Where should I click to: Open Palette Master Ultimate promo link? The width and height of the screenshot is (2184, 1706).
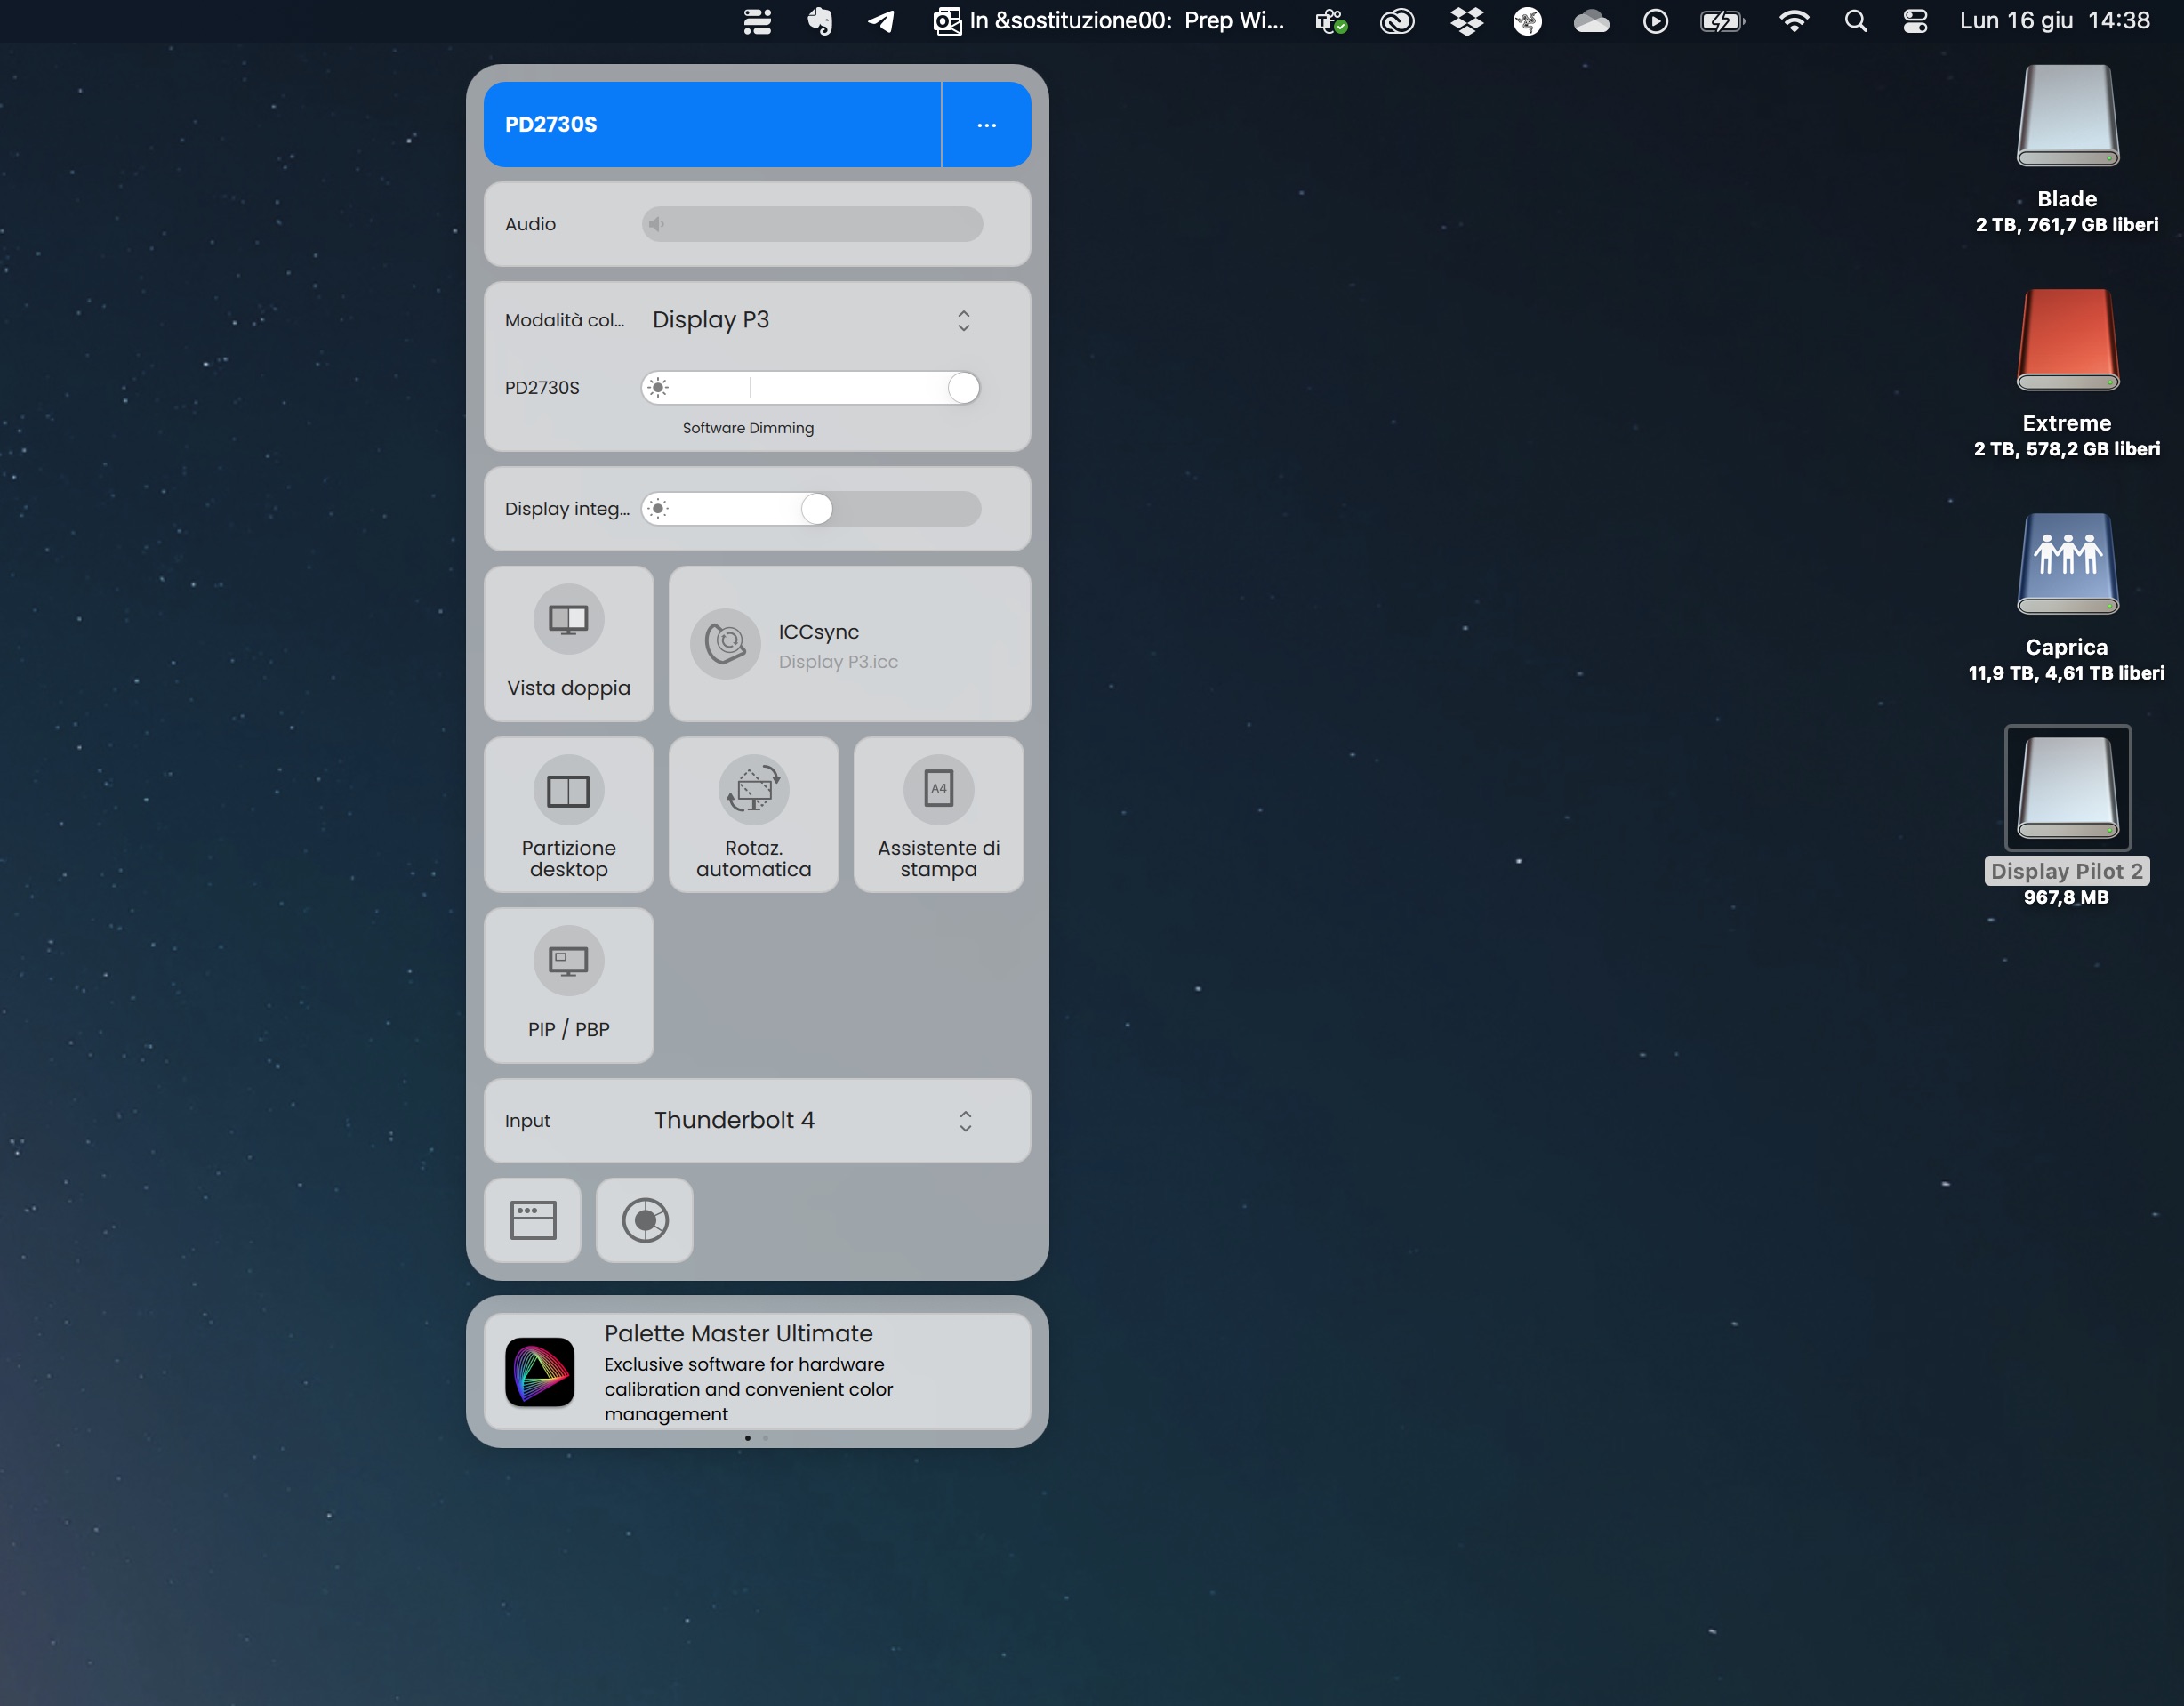(x=757, y=1372)
